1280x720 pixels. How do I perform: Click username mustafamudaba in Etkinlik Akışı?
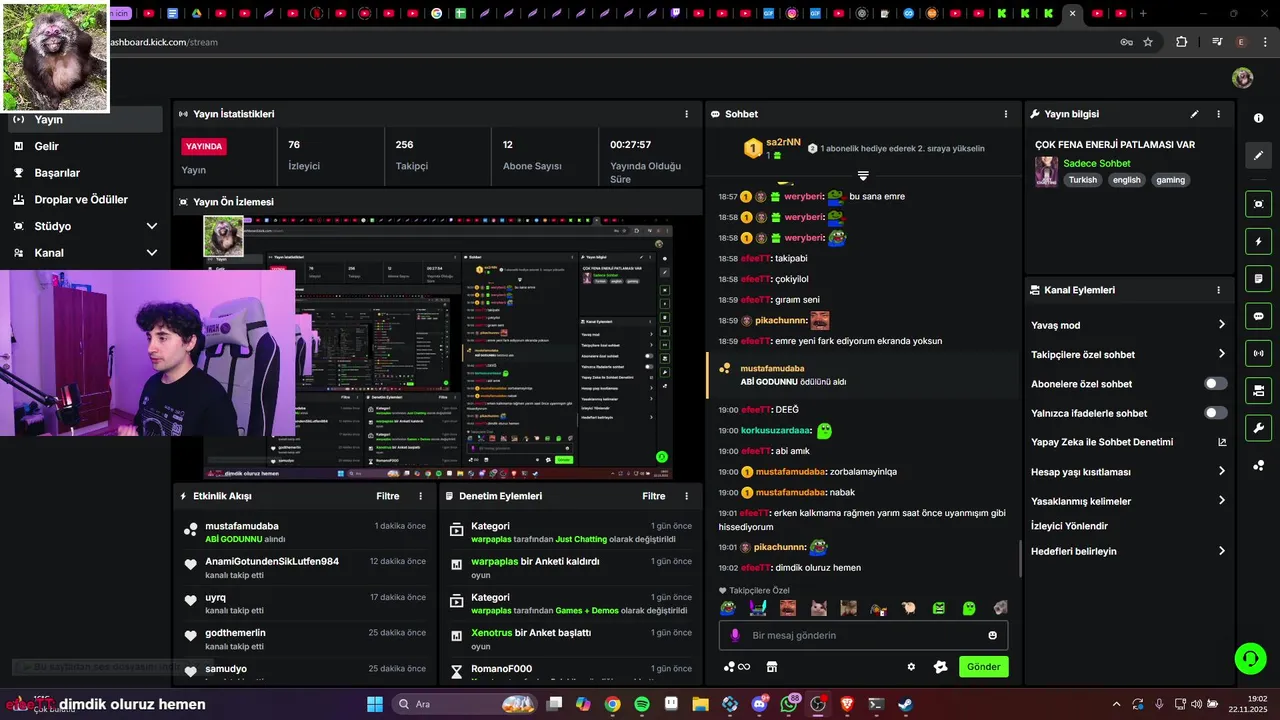click(242, 526)
